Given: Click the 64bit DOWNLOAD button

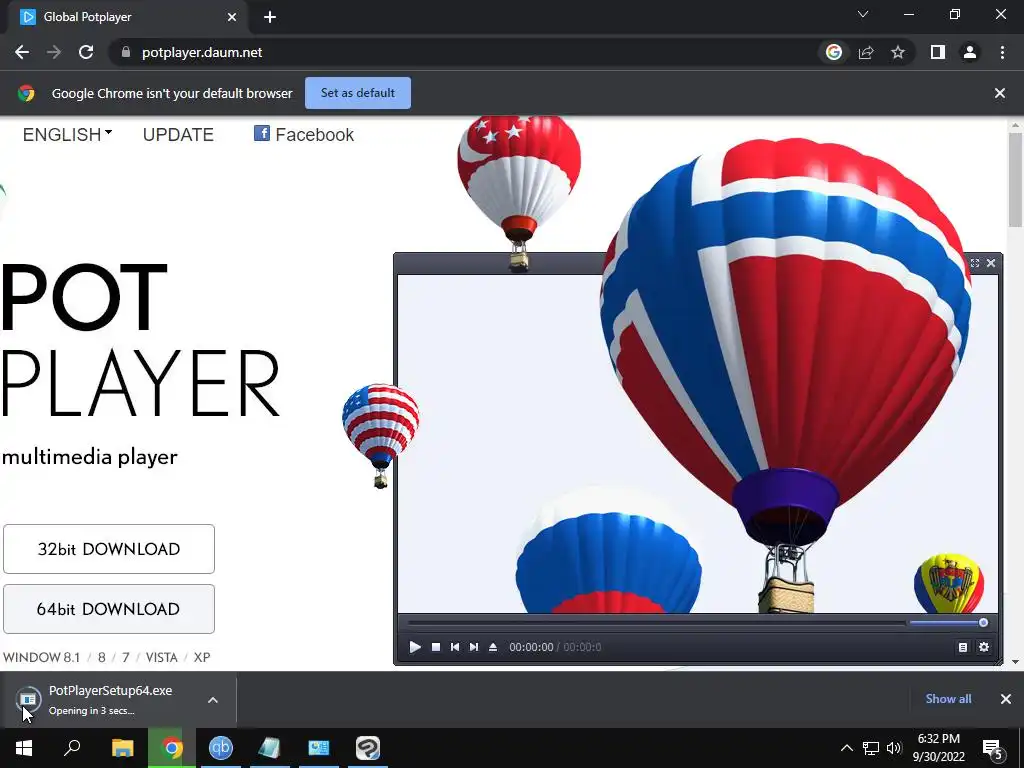Looking at the screenshot, I should pyautogui.click(x=109, y=609).
